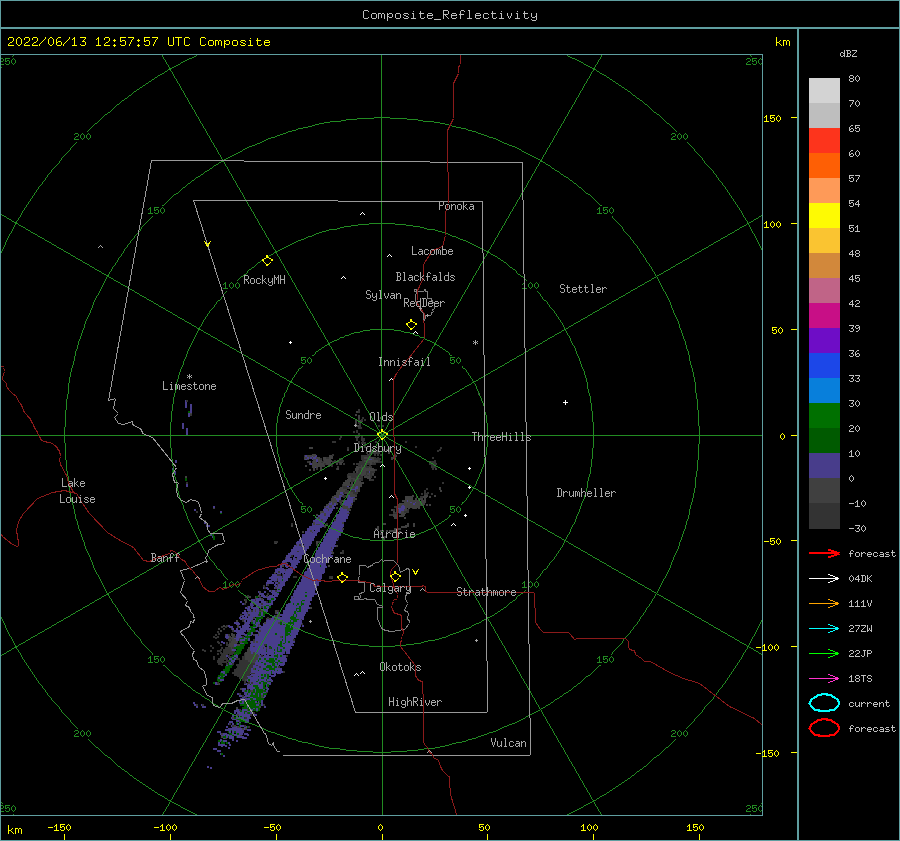Click the current legend text
The image size is (900, 841).
click(x=868, y=703)
